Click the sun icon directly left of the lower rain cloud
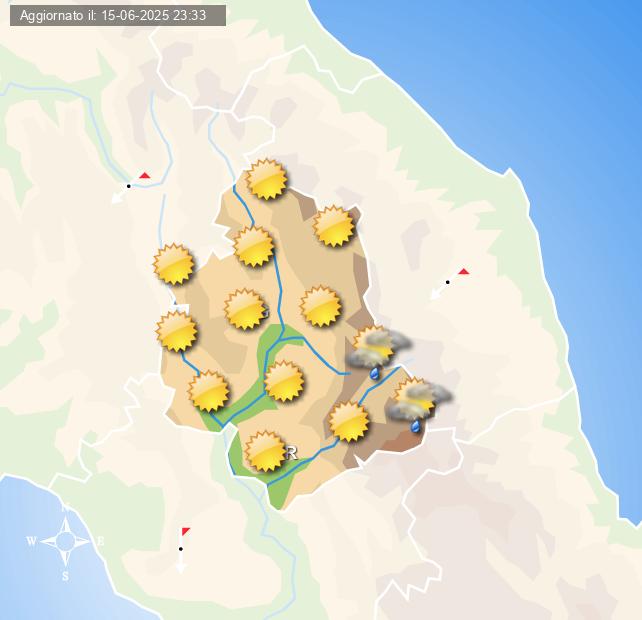 tap(349, 422)
